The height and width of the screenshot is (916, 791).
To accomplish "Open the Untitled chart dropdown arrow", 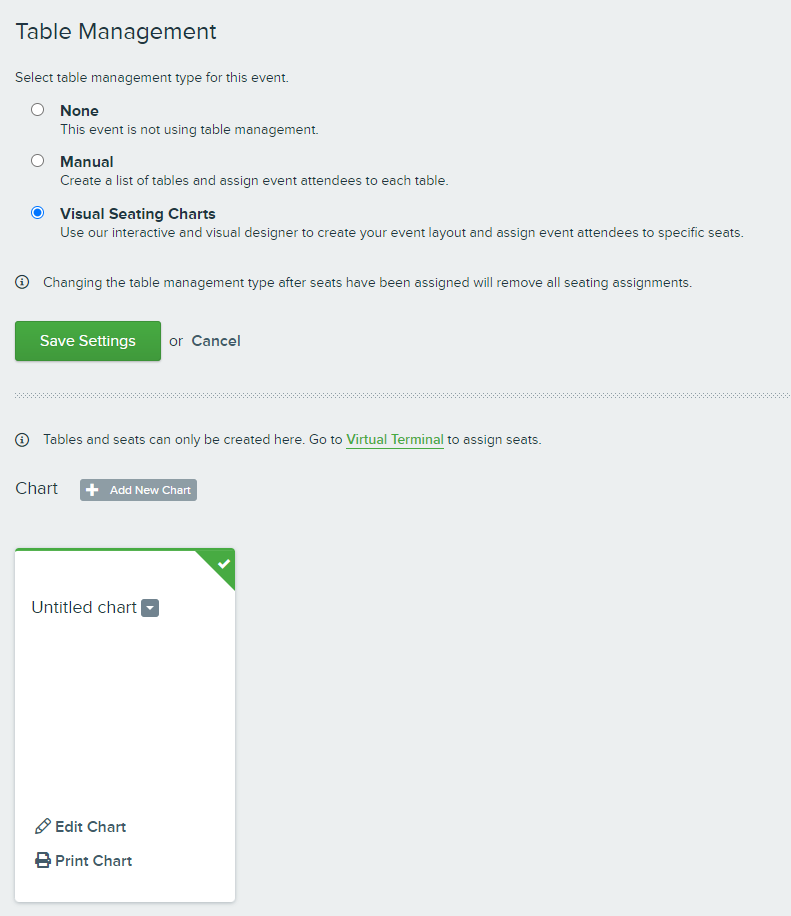I will [x=150, y=608].
